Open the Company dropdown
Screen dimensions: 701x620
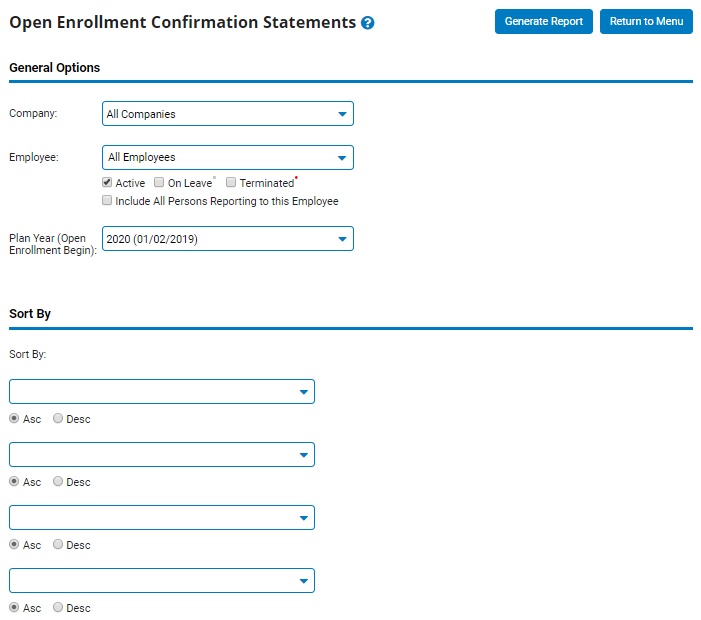coord(228,114)
